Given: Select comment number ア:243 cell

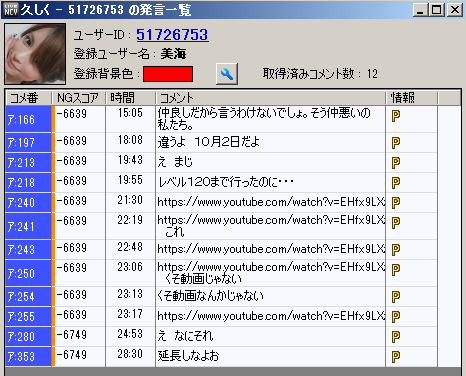Looking at the screenshot, I should (x=28, y=250).
